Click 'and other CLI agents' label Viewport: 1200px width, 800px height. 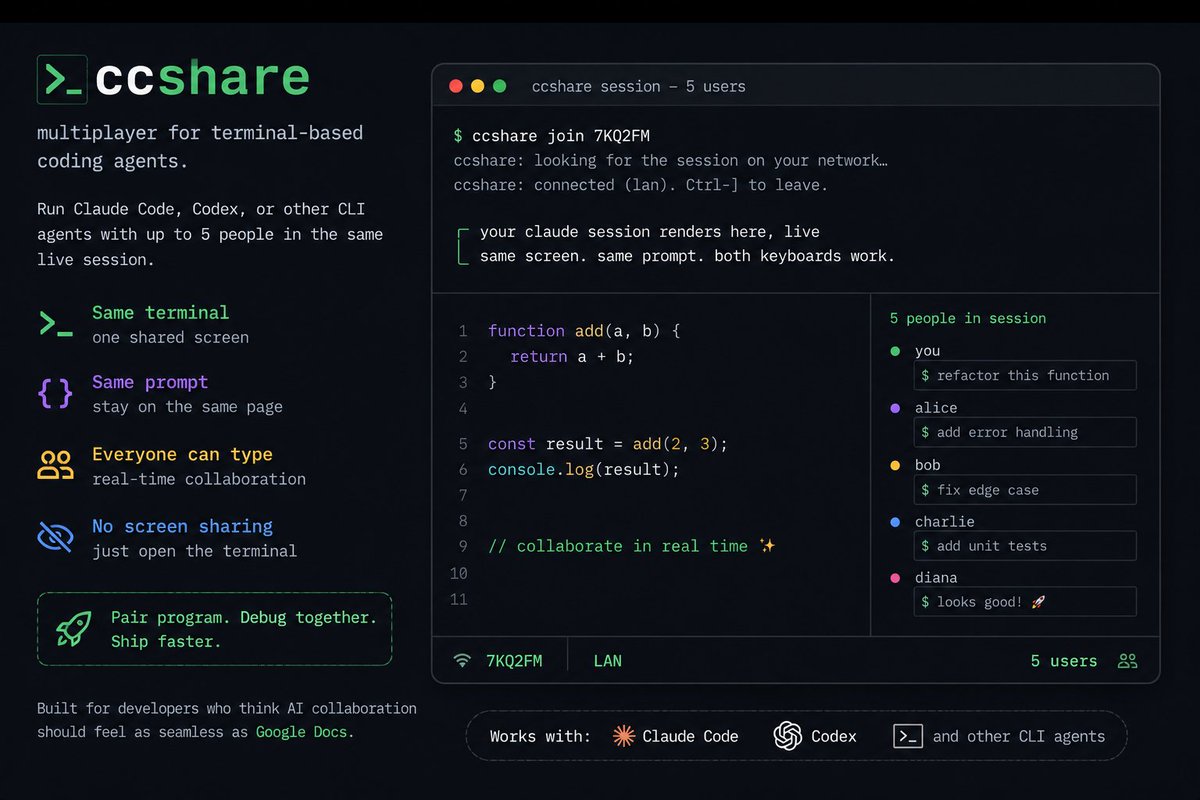(x=1019, y=736)
